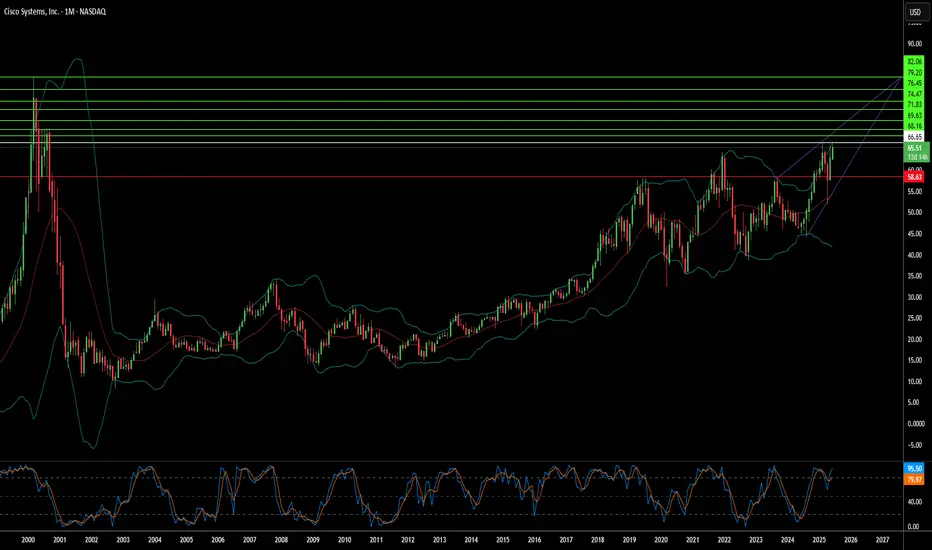The width and height of the screenshot is (932, 550).
Task: Click the 2016 label on time axis
Action: pyautogui.click(x=534, y=540)
